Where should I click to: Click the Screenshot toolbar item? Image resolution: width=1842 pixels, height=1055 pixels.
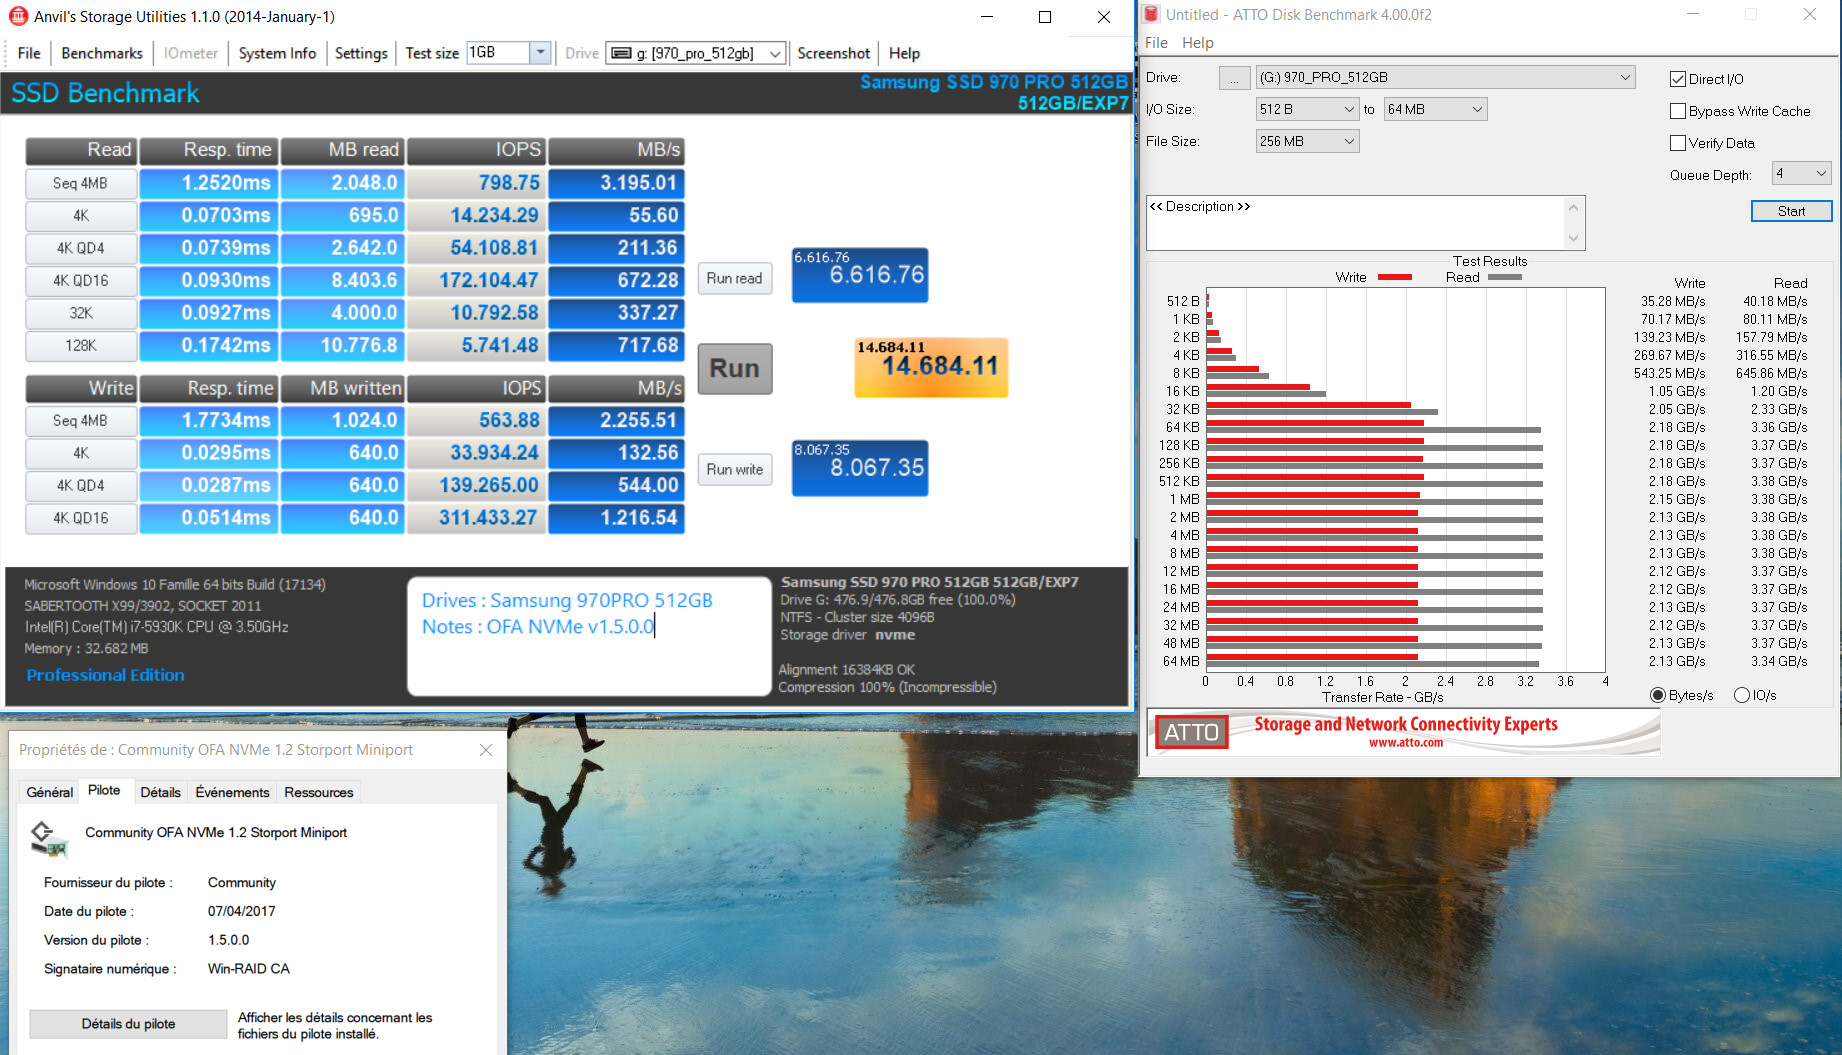click(x=833, y=53)
